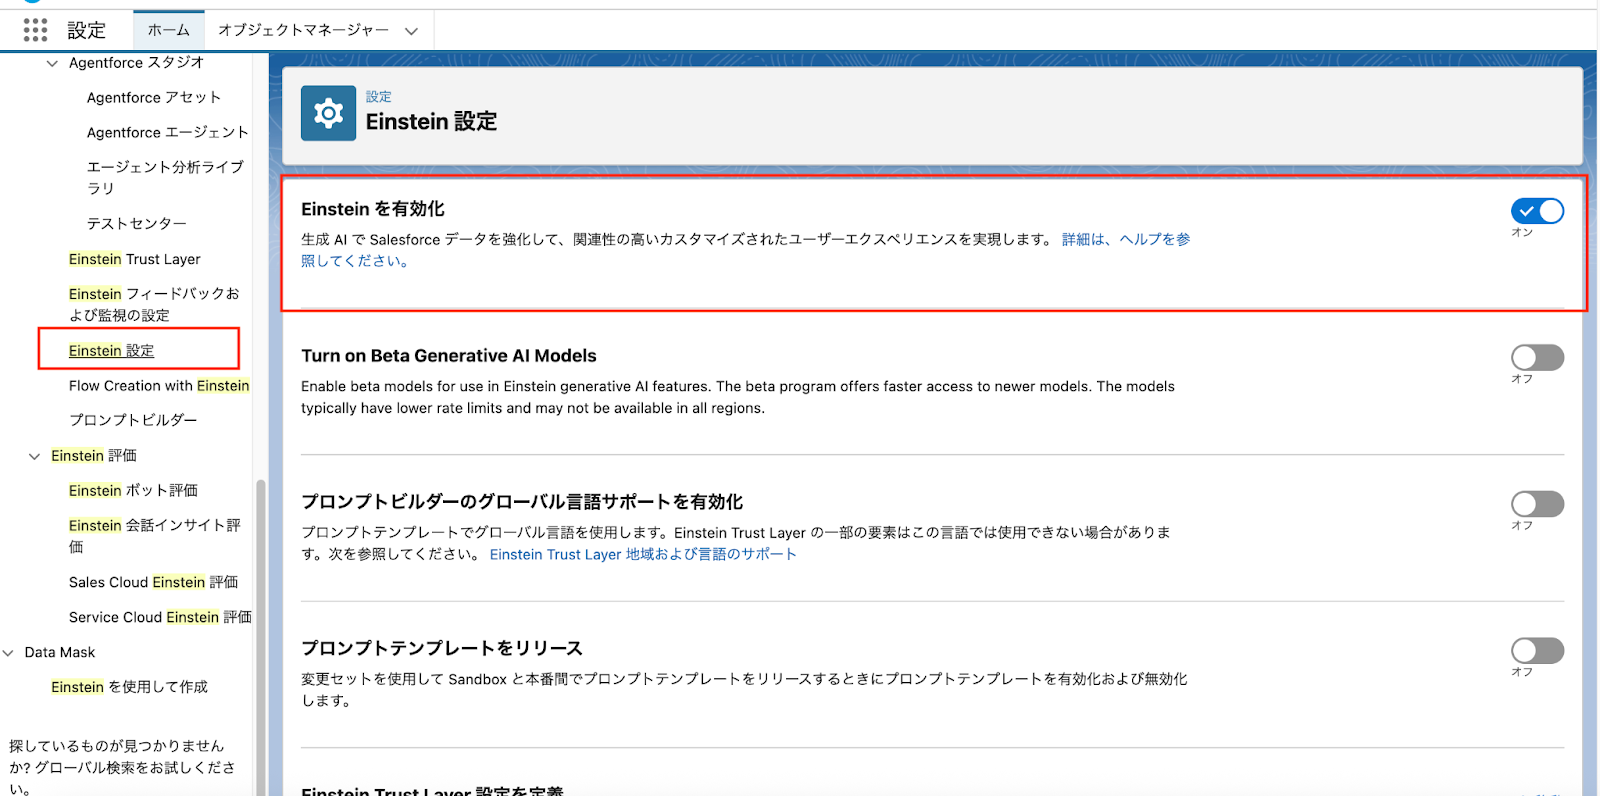This screenshot has width=1600, height=796.
Task: Open Einstein Trust Layer in sidebar
Action: click(135, 259)
